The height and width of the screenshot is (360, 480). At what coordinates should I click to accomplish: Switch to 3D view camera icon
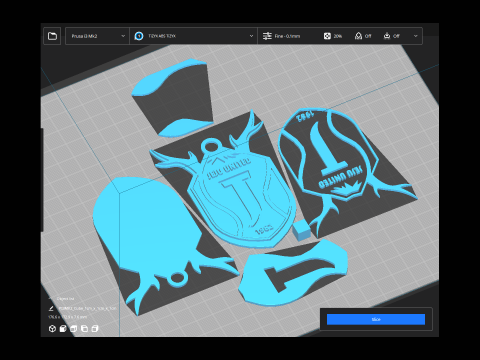[x=52, y=329]
